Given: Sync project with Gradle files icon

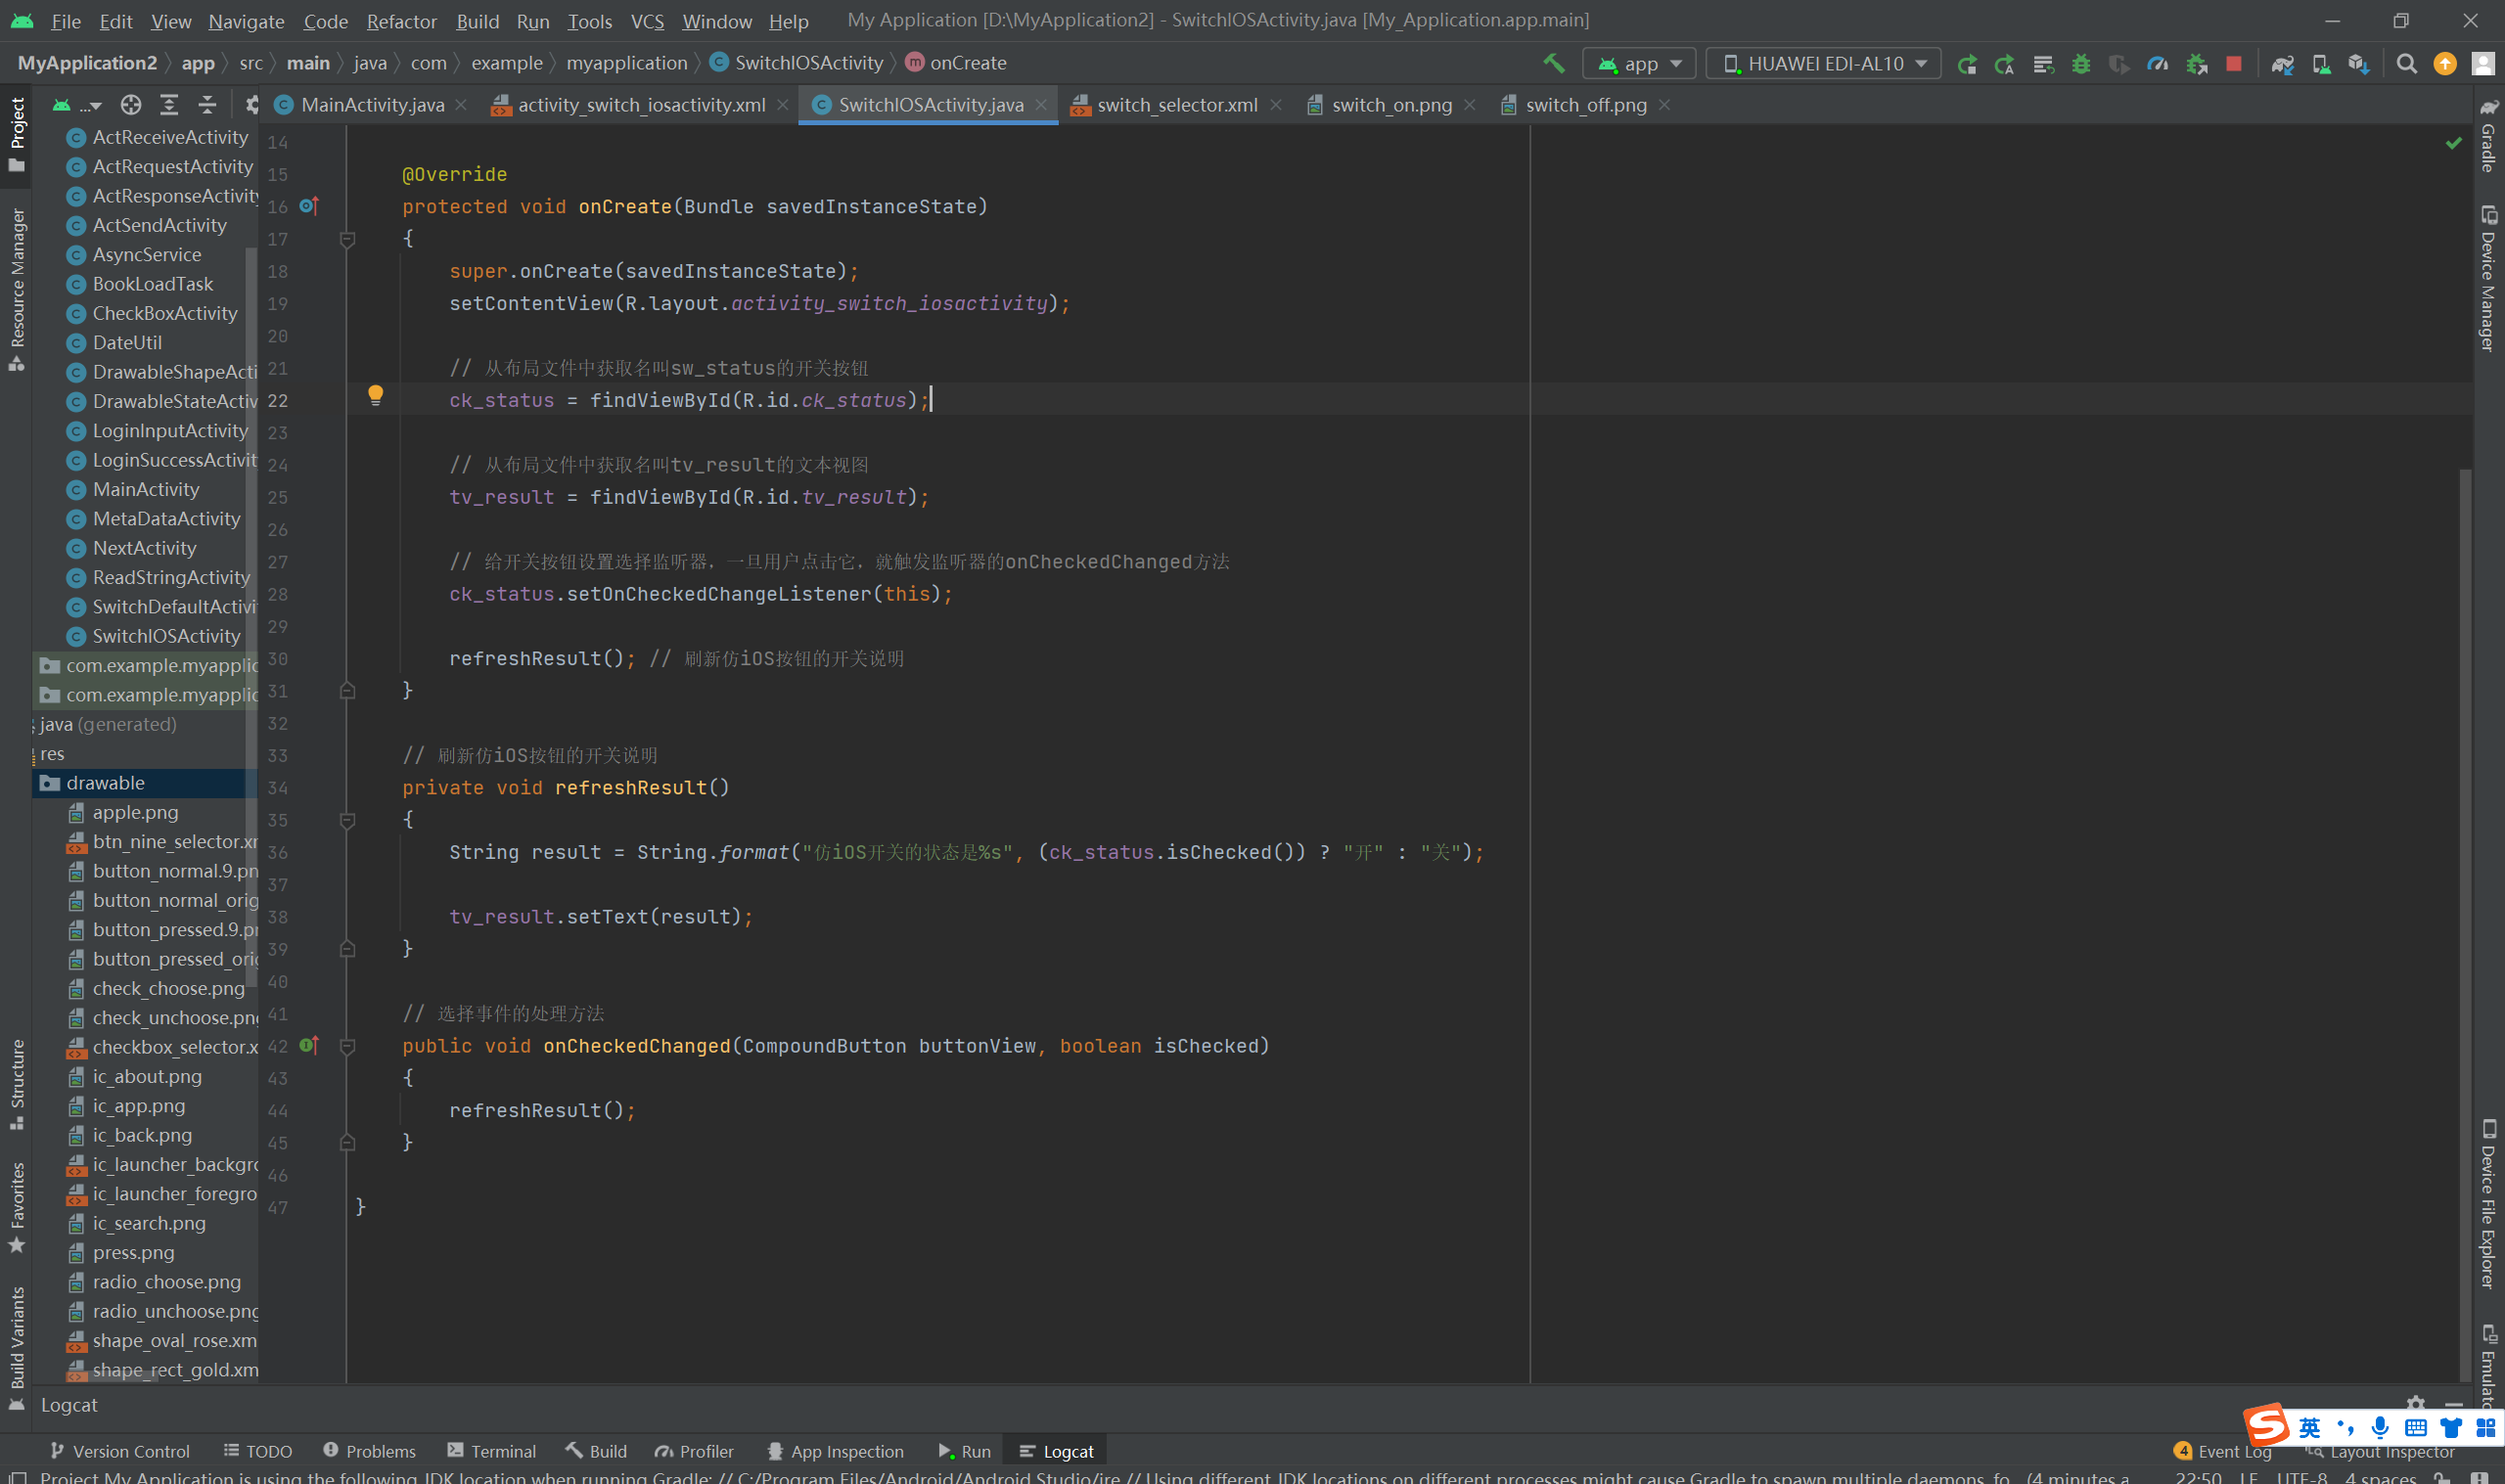Looking at the screenshot, I should (x=2282, y=64).
